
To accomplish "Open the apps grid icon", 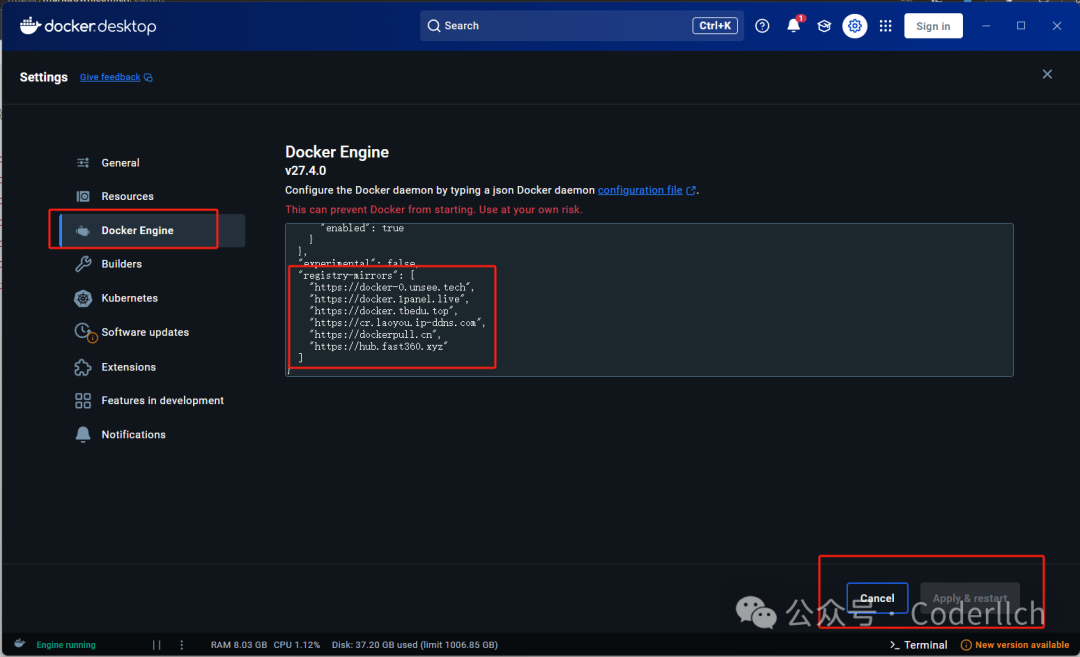I will [x=886, y=26].
